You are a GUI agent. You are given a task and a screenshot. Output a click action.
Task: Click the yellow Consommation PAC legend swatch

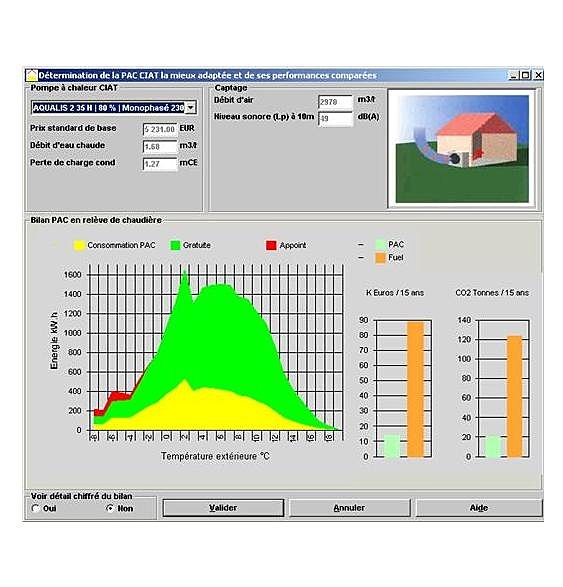(79, 246)
